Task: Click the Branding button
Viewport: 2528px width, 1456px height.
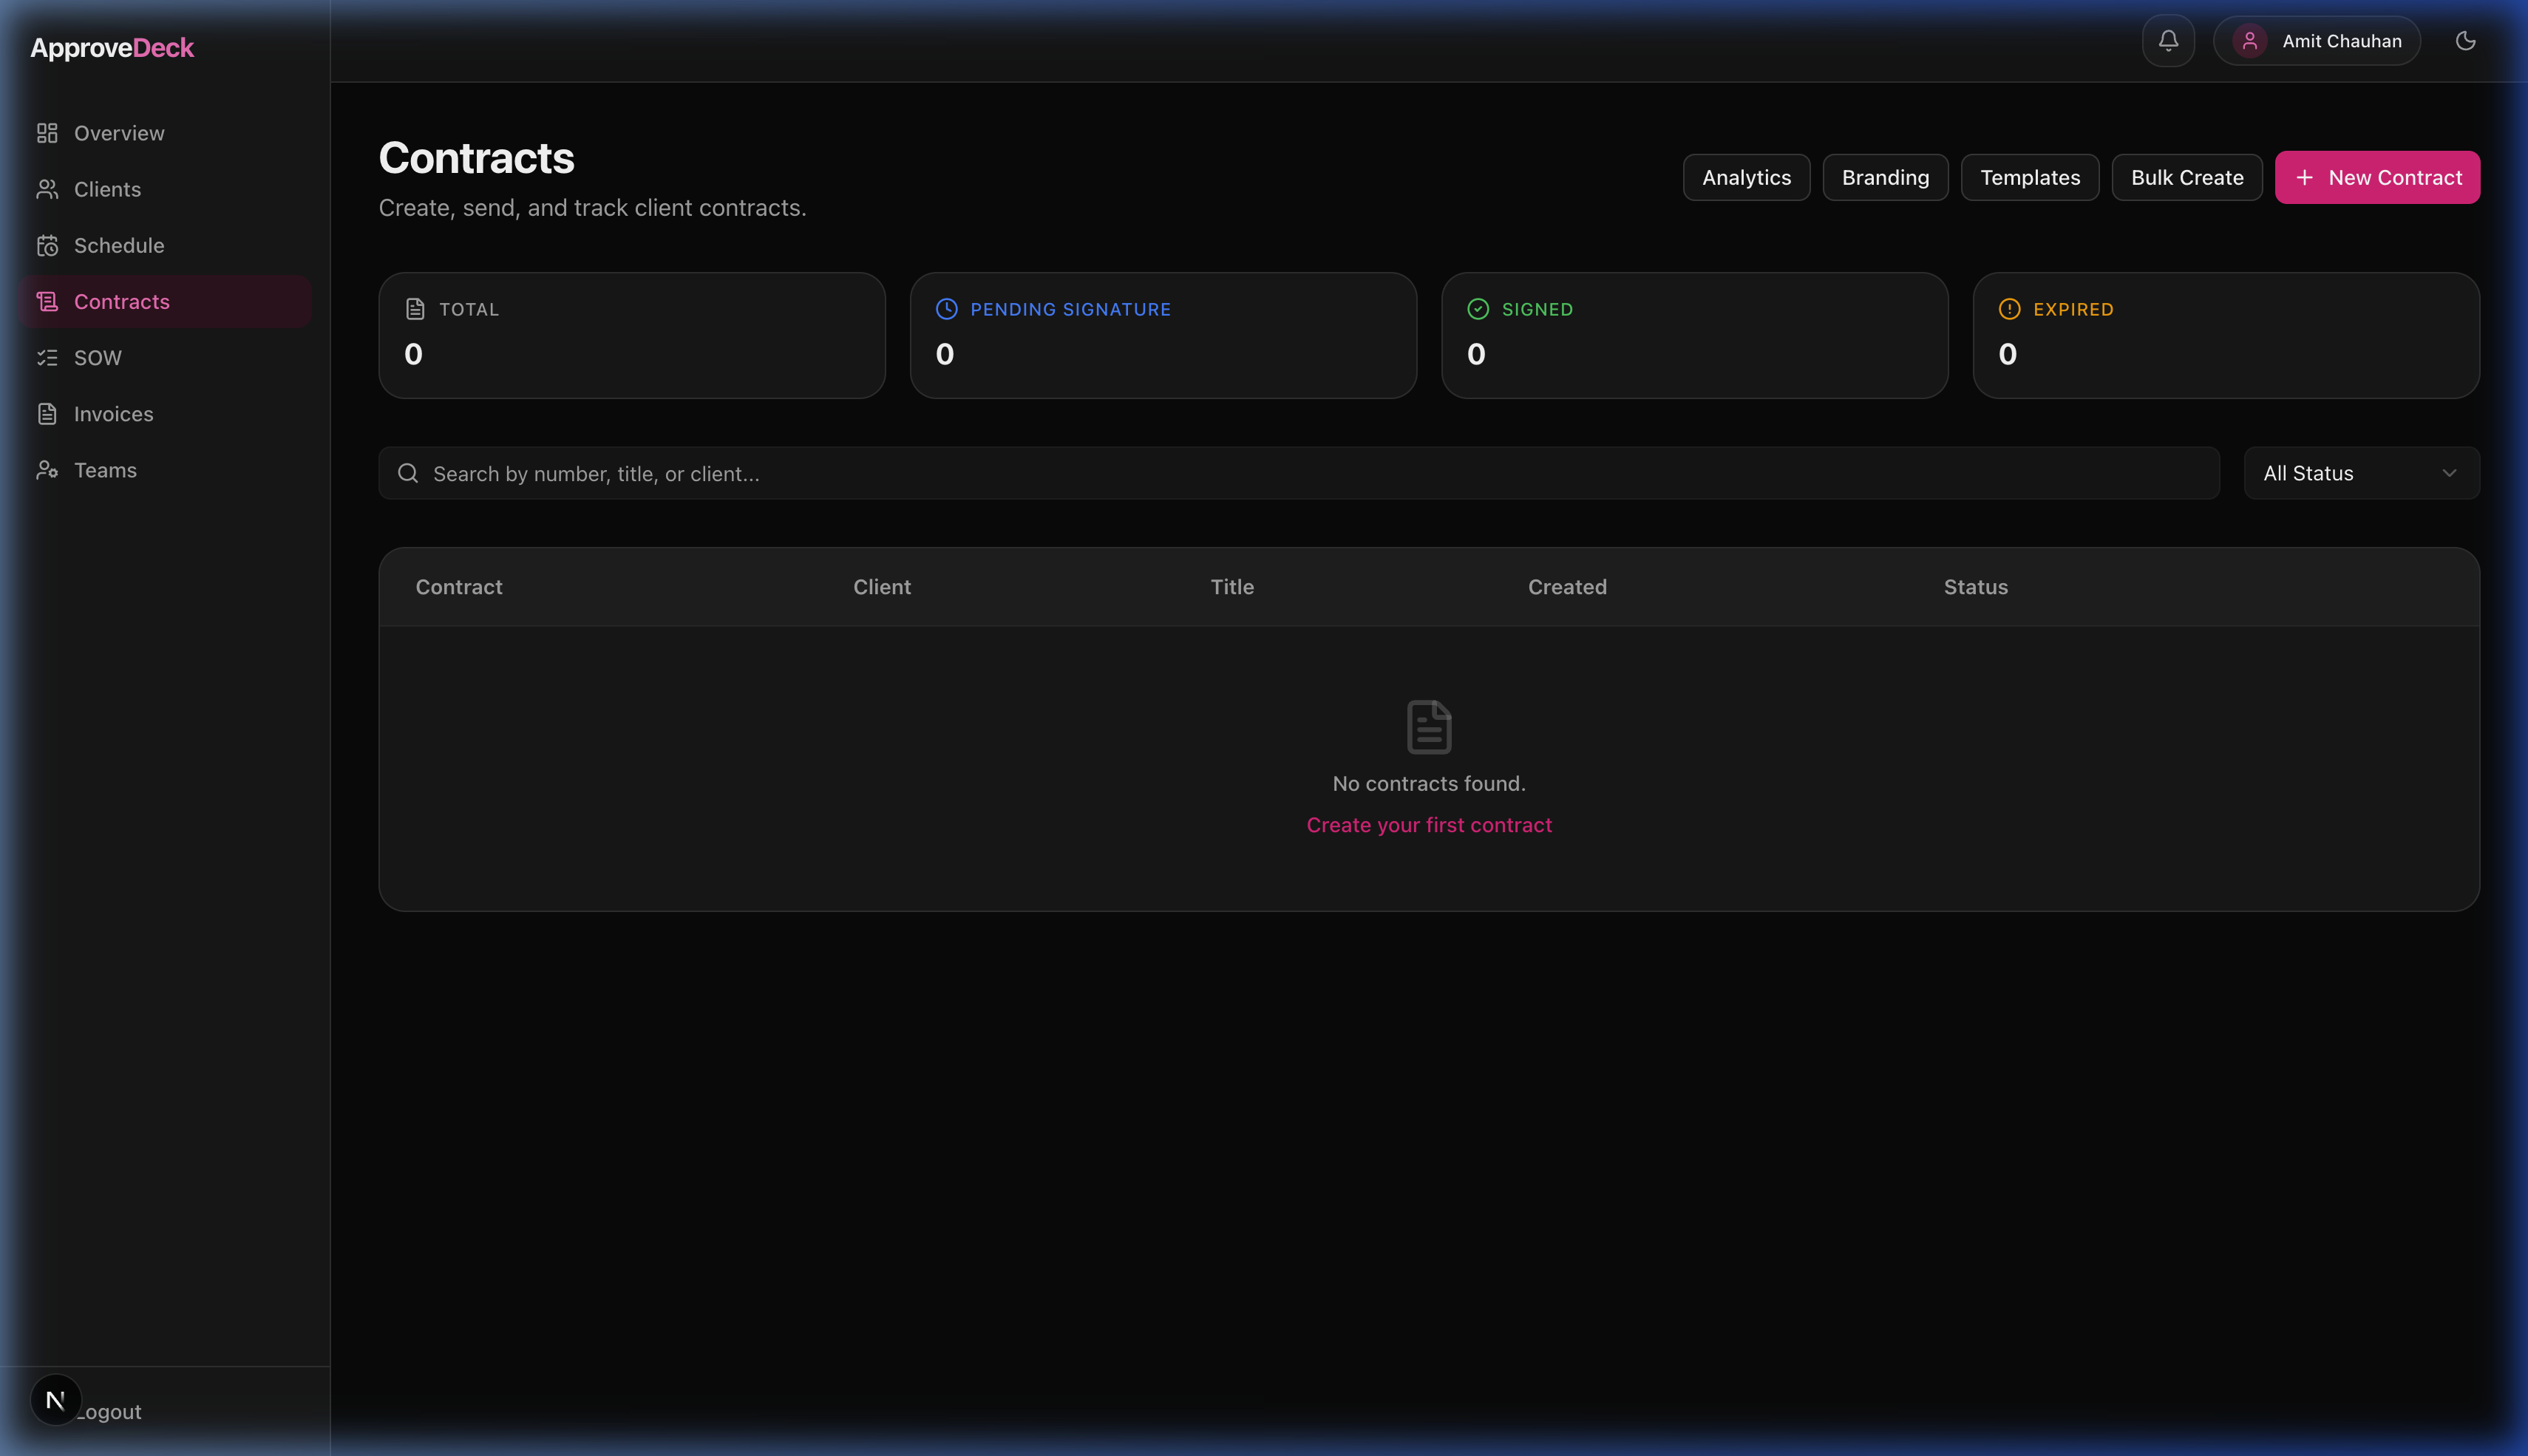Action: pos(1885,178)
